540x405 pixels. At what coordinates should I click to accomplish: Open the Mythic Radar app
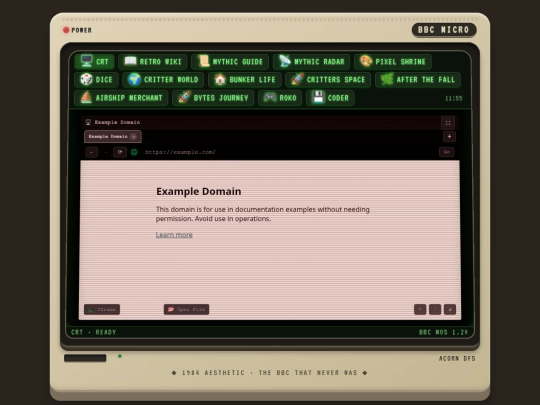click(312, 62)
